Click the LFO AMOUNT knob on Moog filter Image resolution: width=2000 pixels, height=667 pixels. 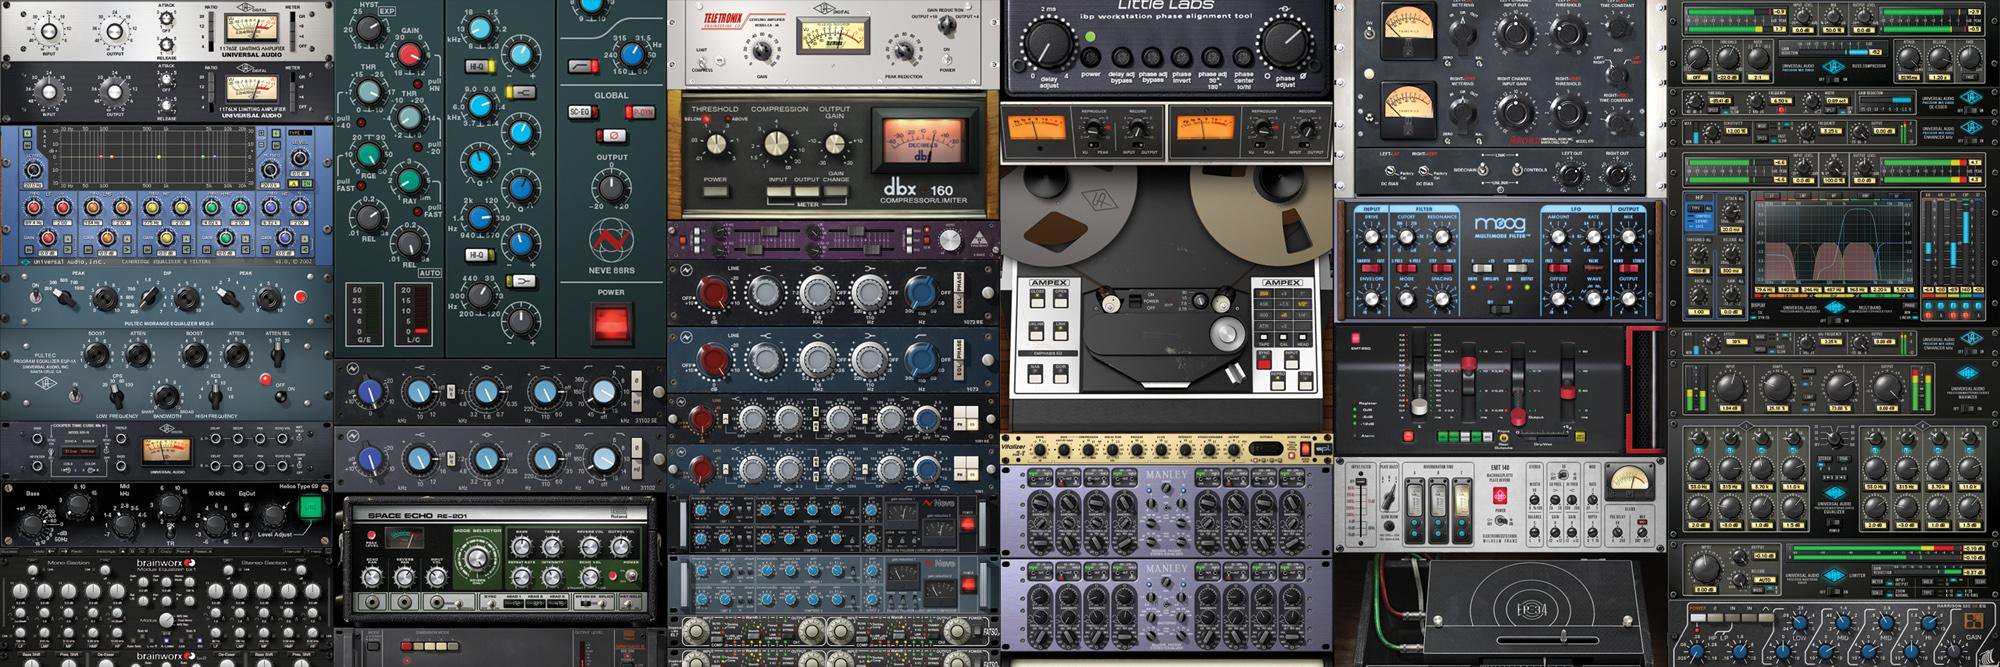click(1557, 237)
